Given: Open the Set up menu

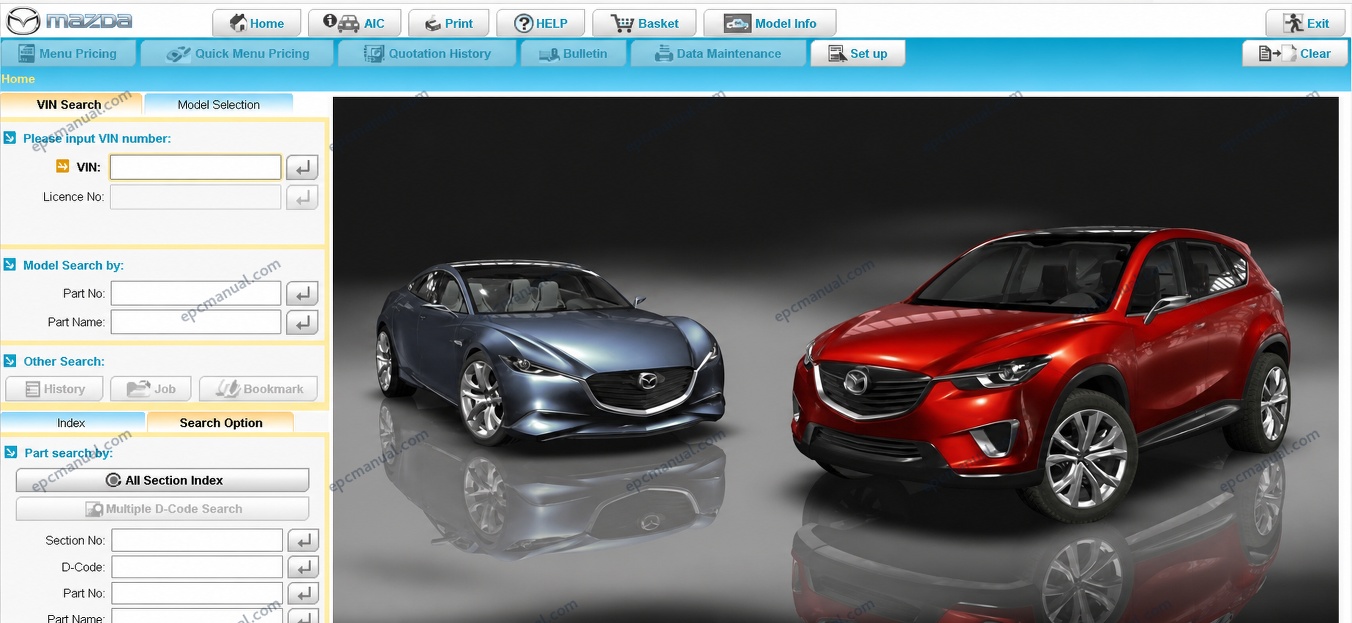Looking at the screenshot, I should pos(857,54).
